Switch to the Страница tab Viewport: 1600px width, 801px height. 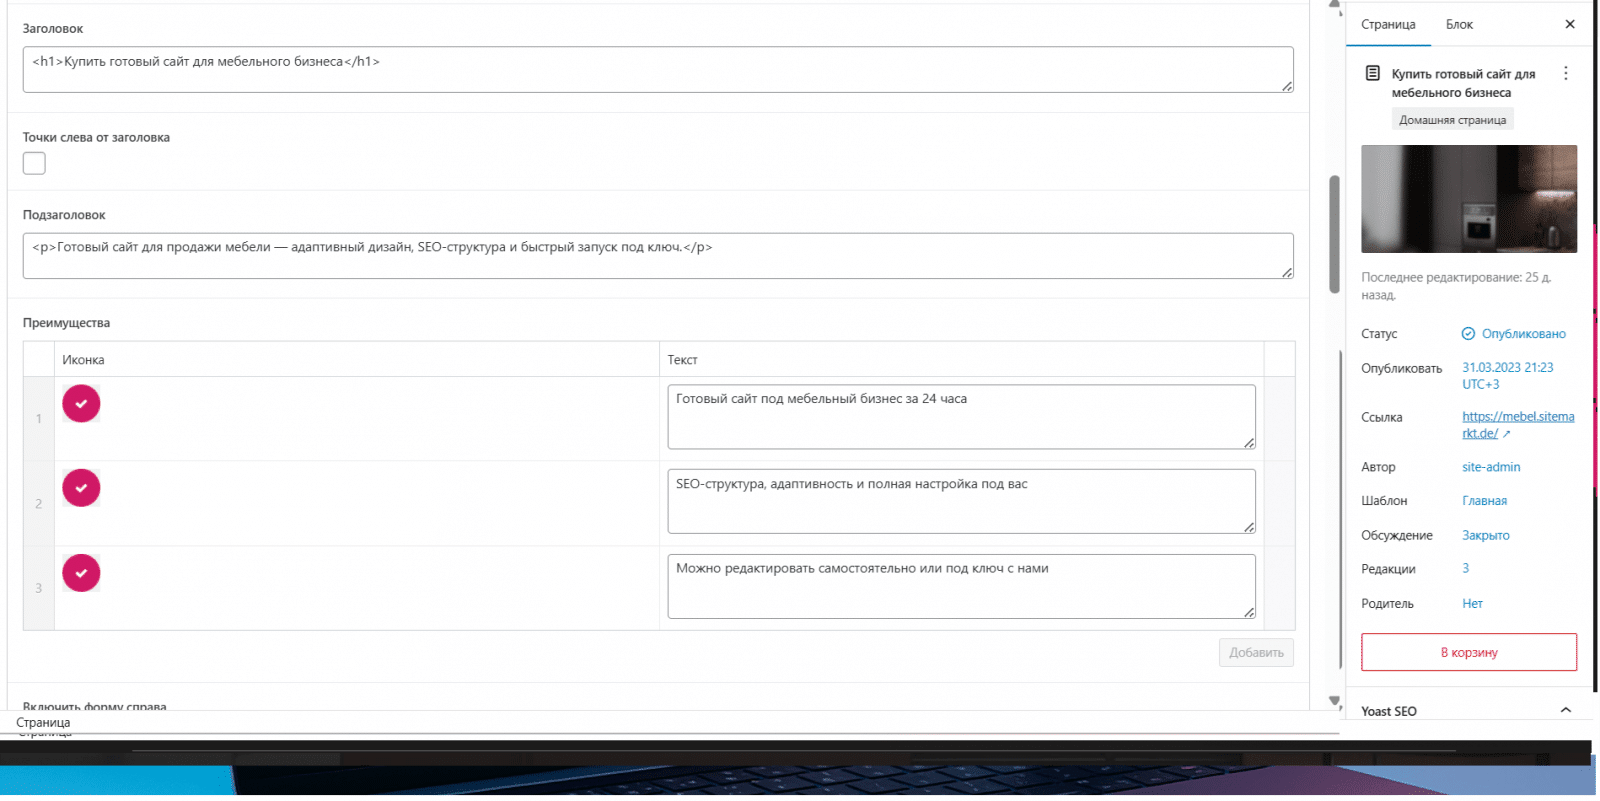click(1387, 25)
